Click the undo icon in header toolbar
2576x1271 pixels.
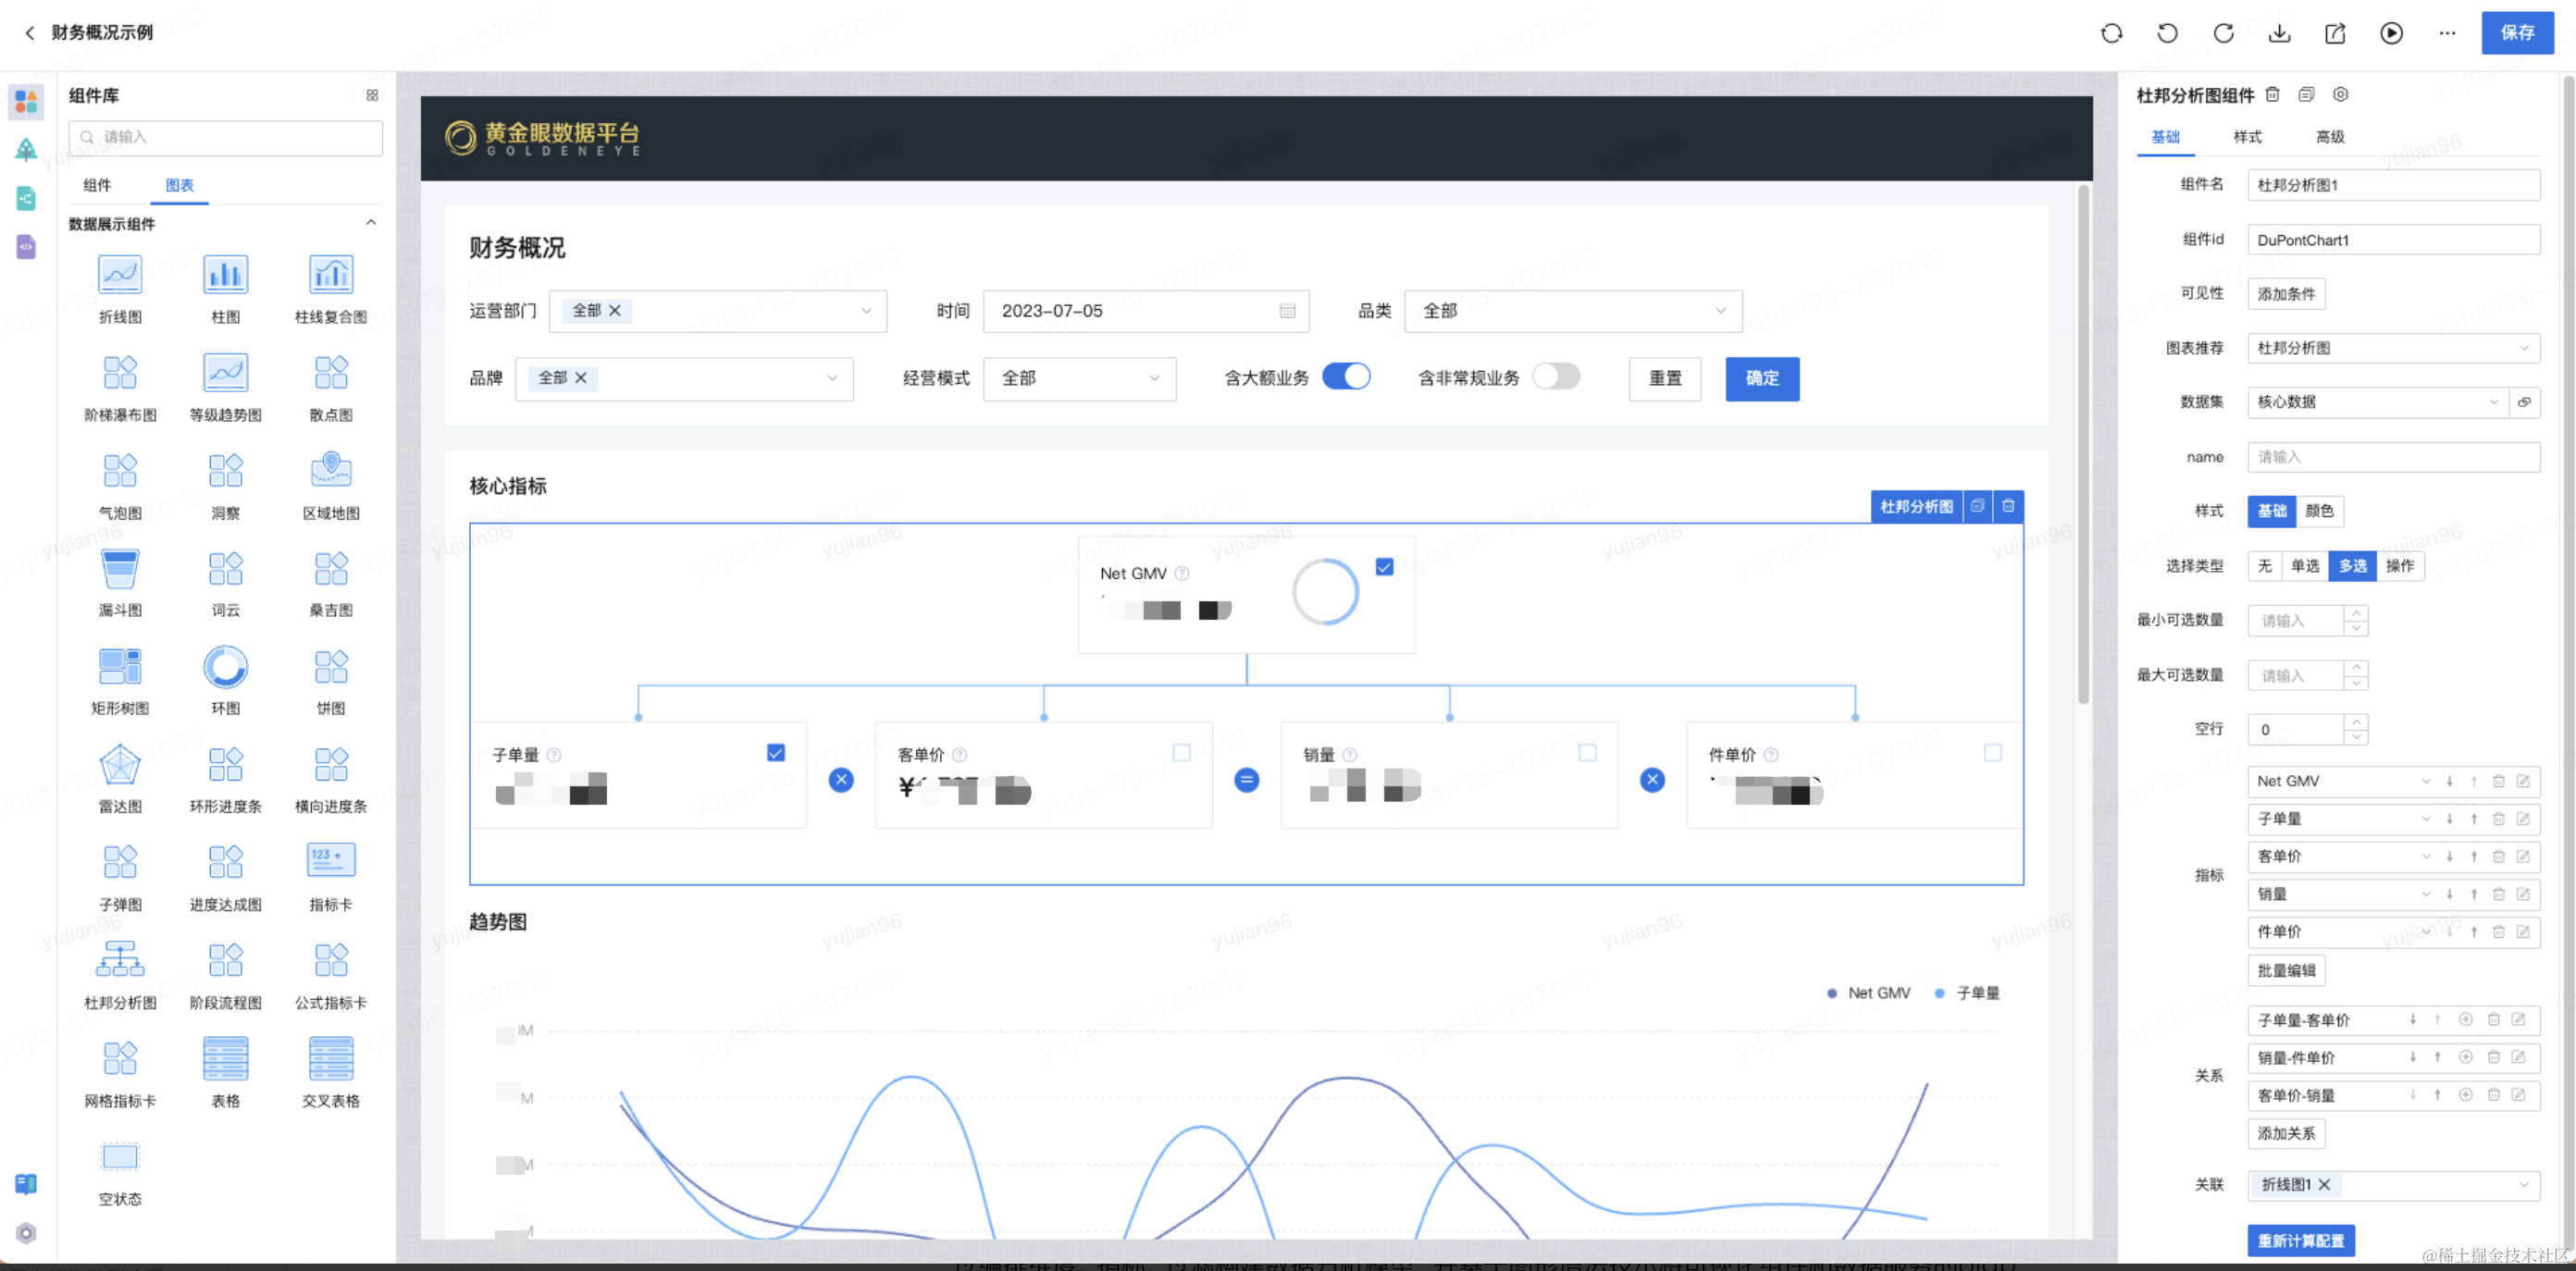pyautogui.click(x=2167, y=33)
